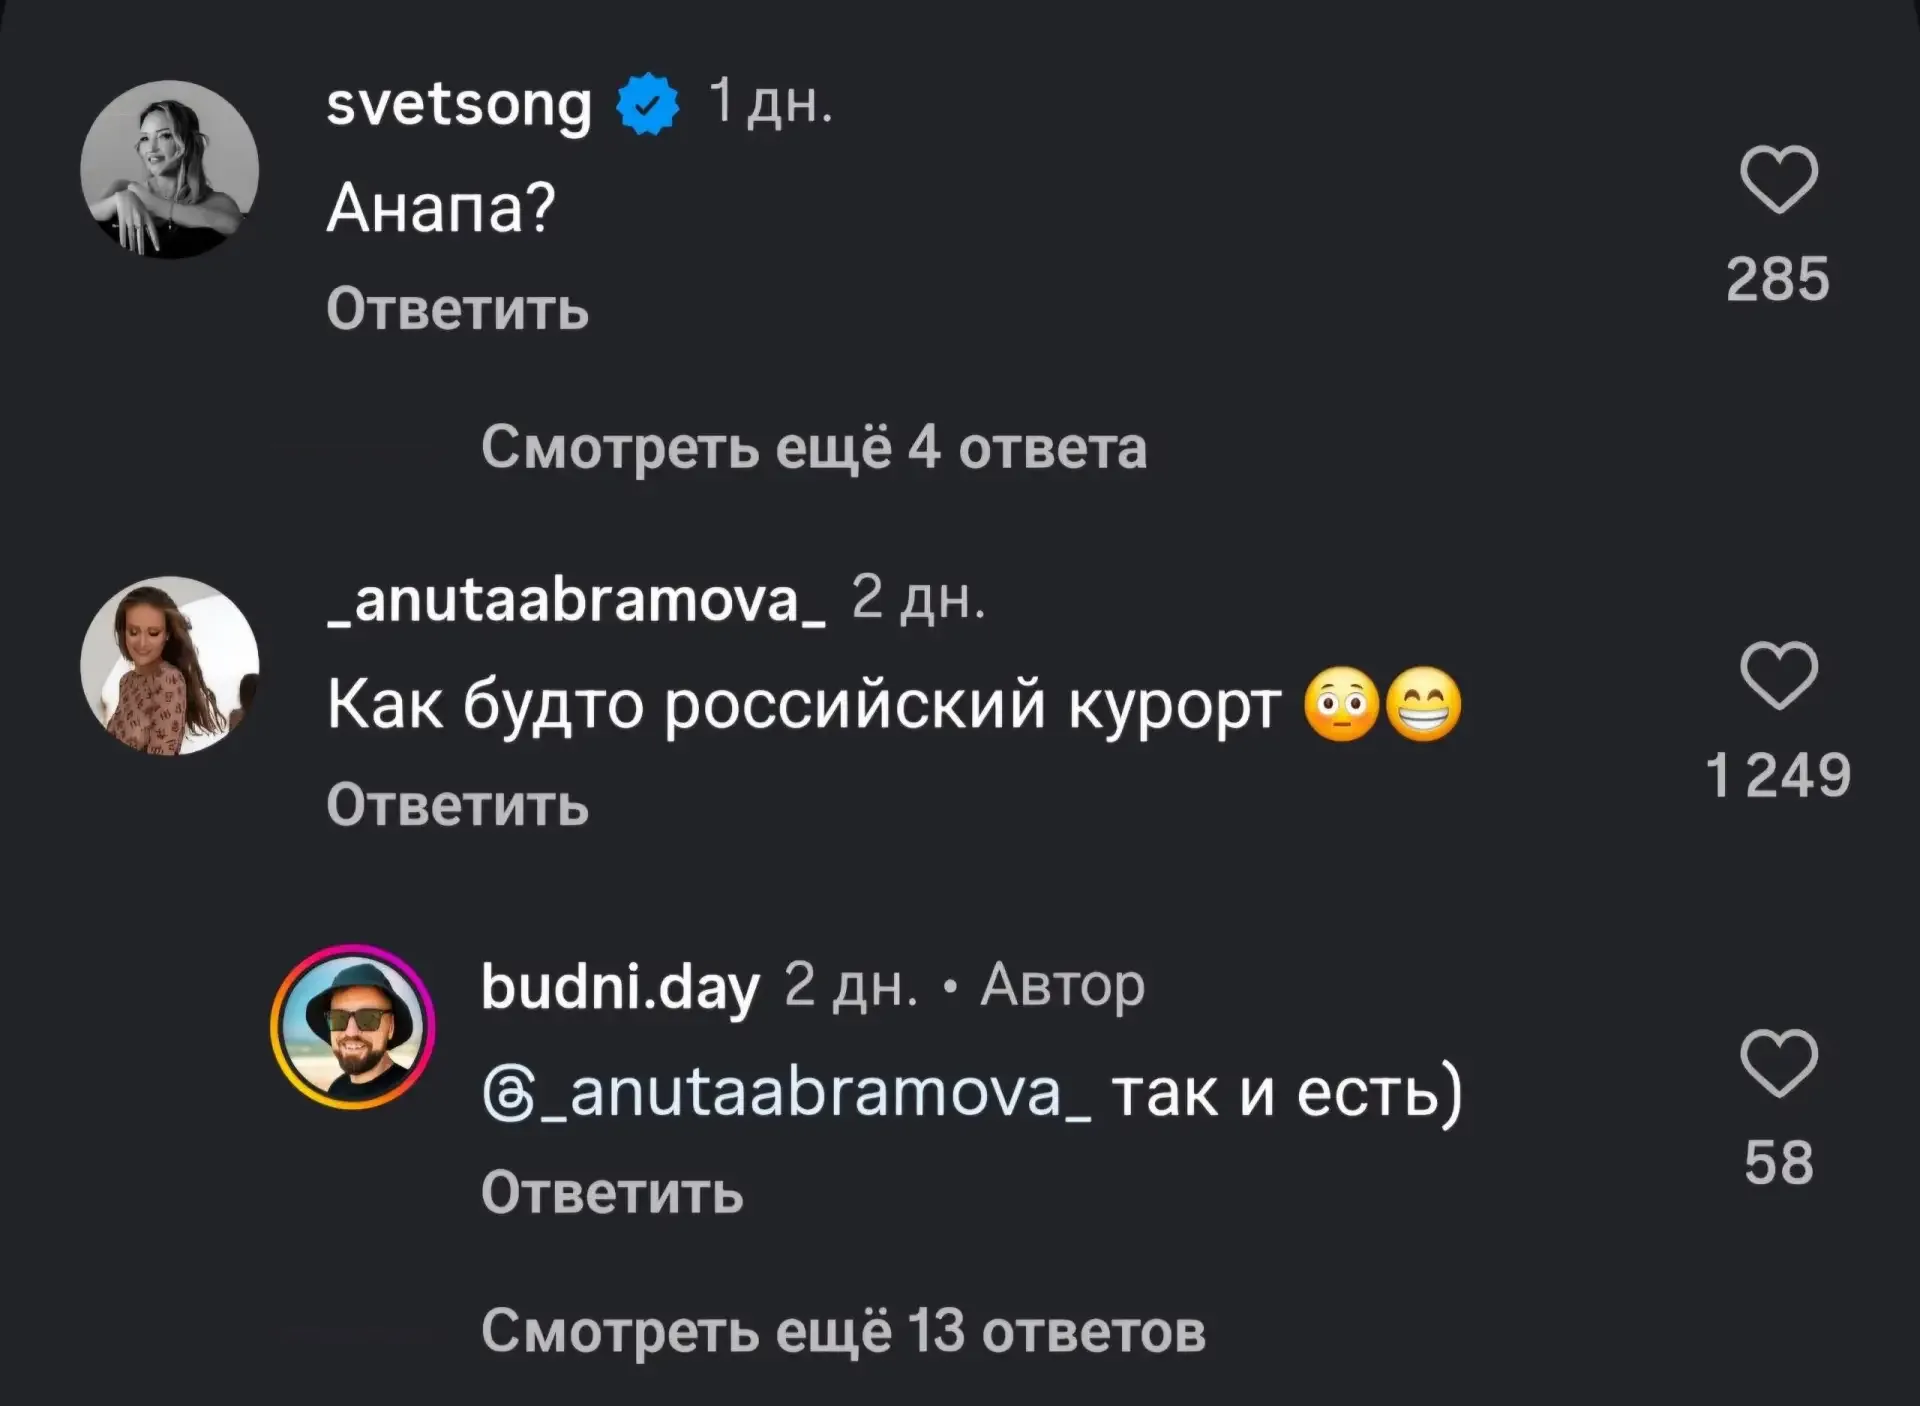The height and width of the screenshot is (1406, 1920).
Task: View the 285 likes count
Action: coord(1778,279)
